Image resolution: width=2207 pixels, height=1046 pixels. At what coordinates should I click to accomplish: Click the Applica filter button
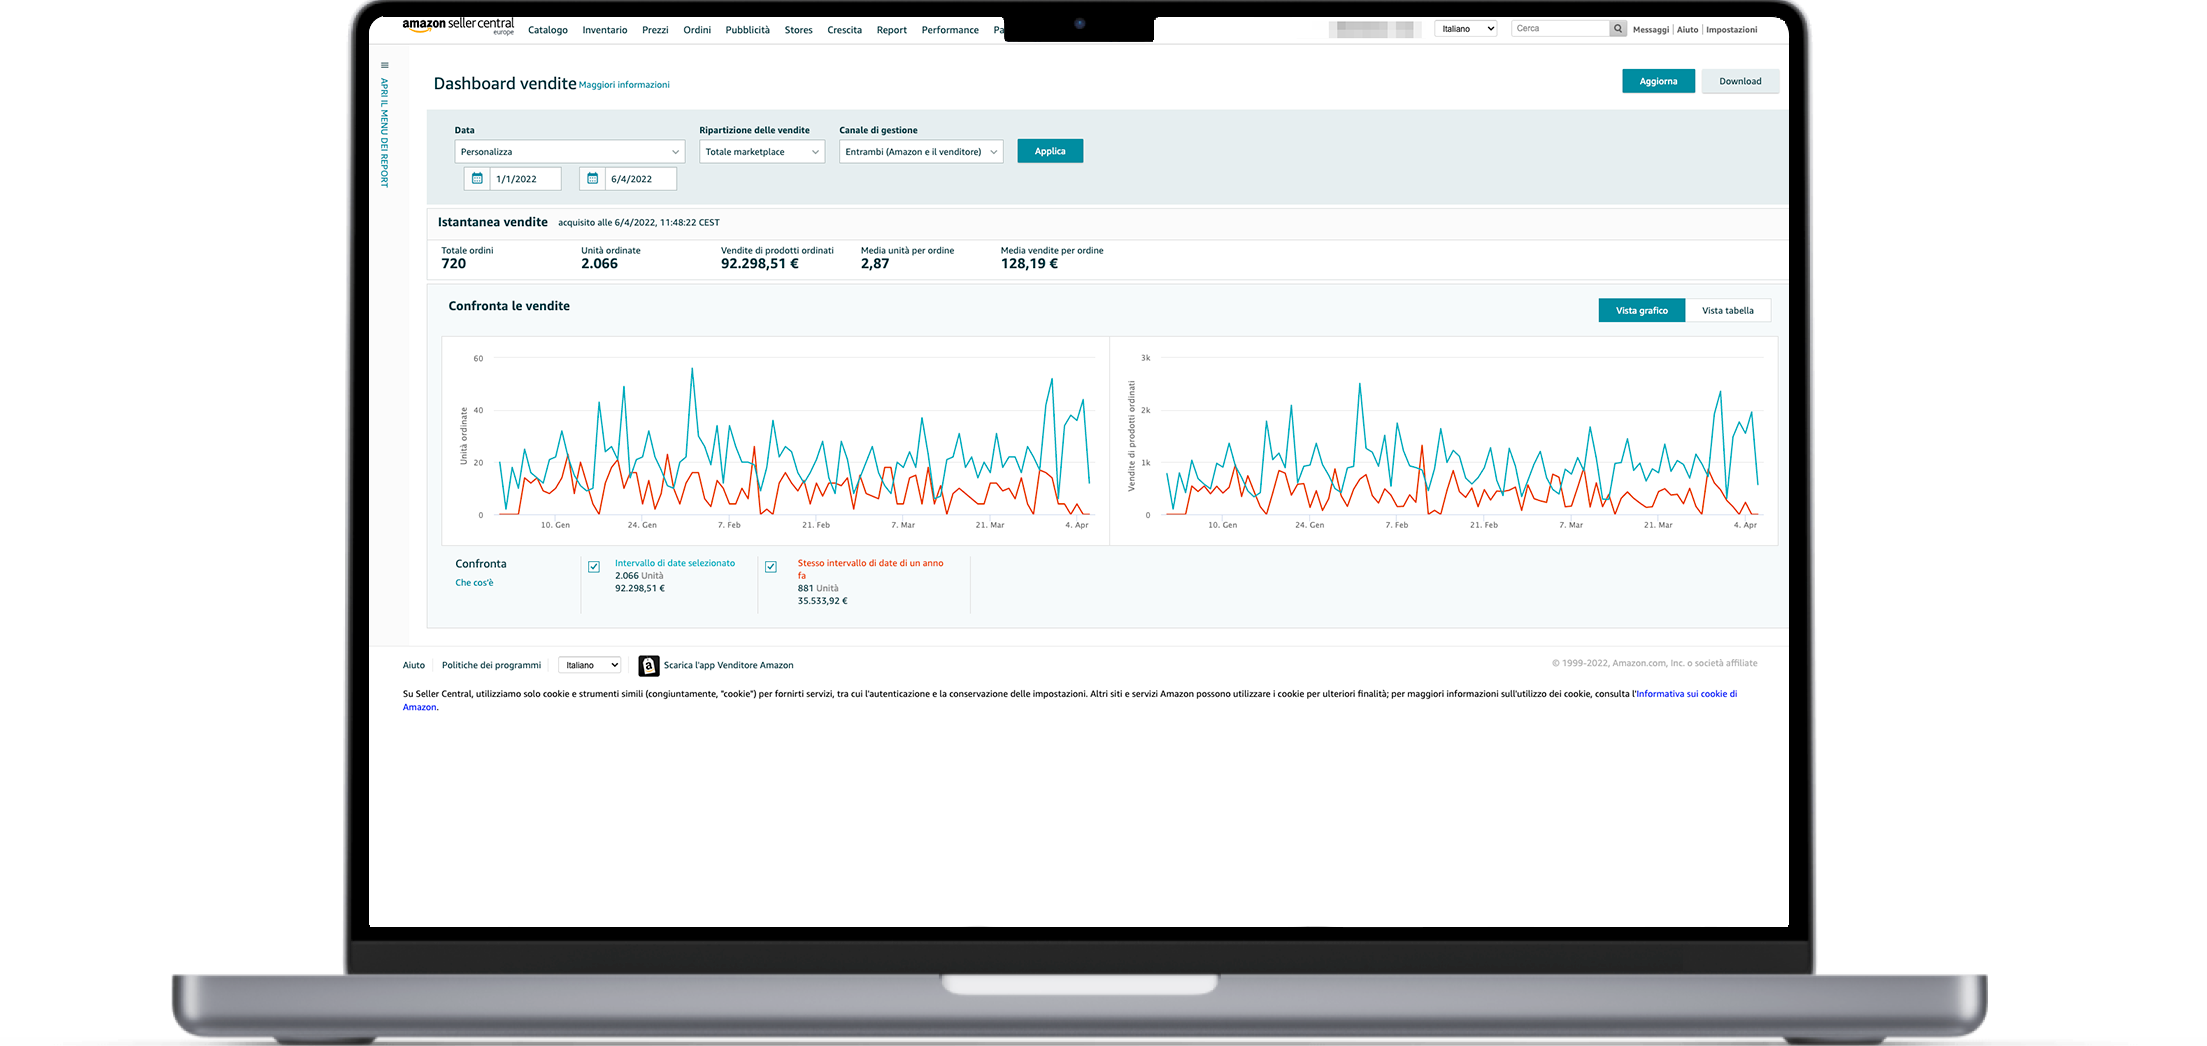[1050, 151]
